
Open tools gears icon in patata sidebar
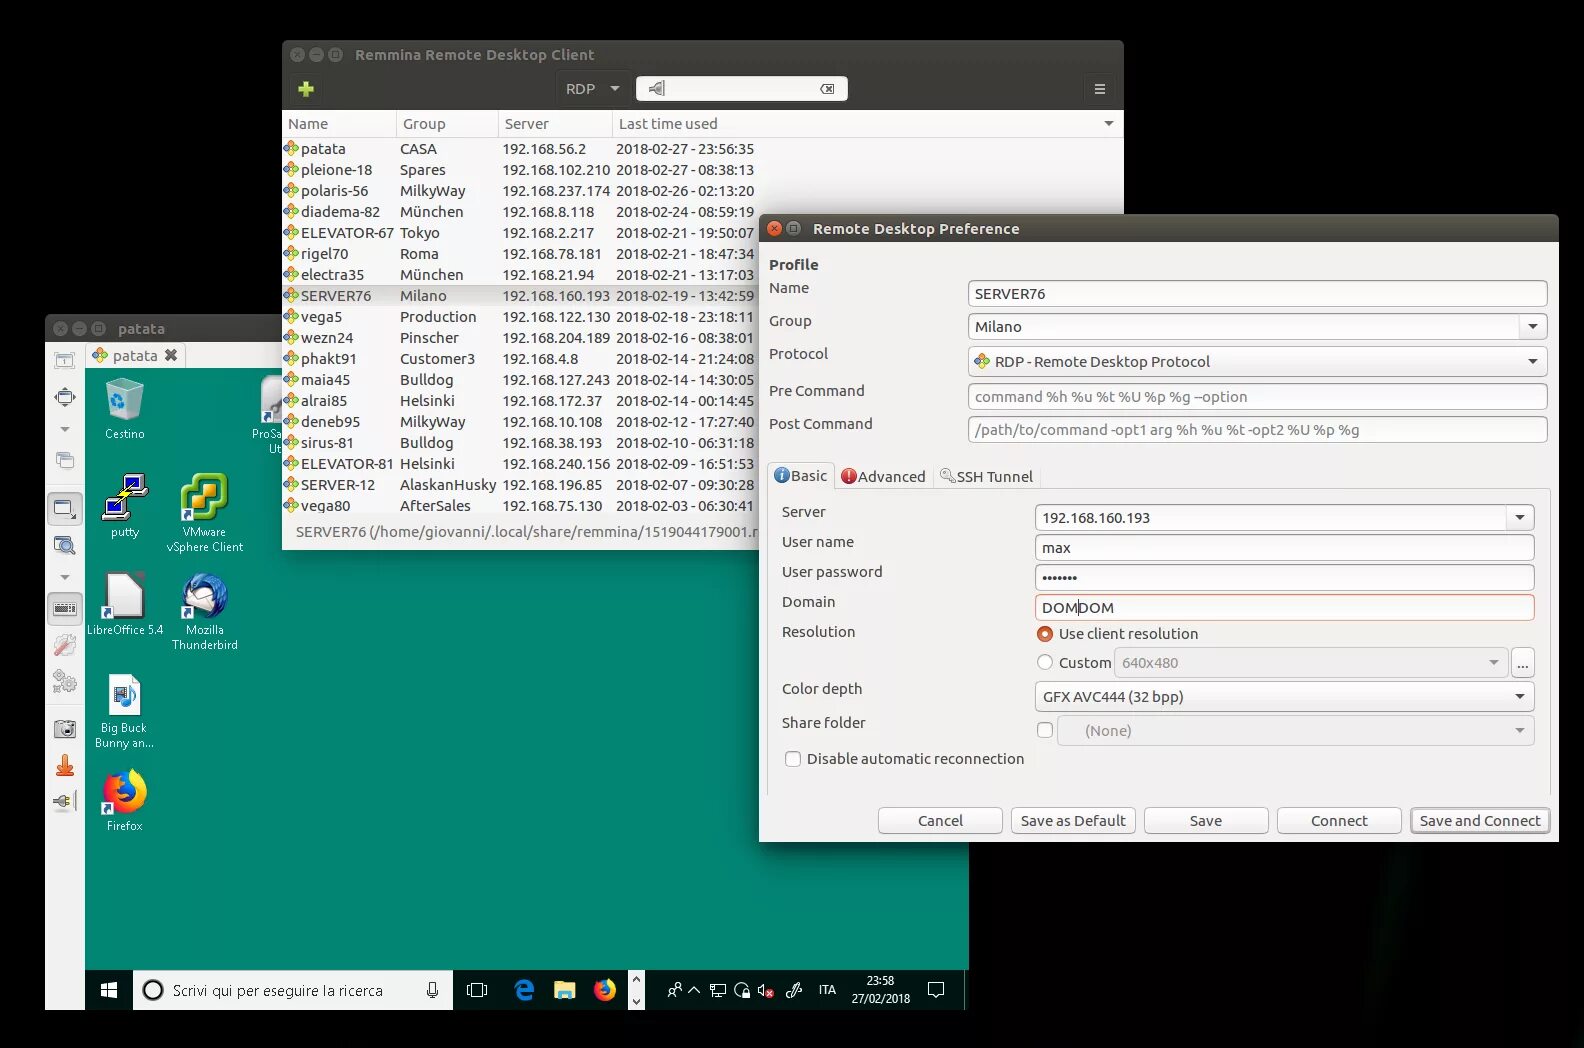[65, 681]
